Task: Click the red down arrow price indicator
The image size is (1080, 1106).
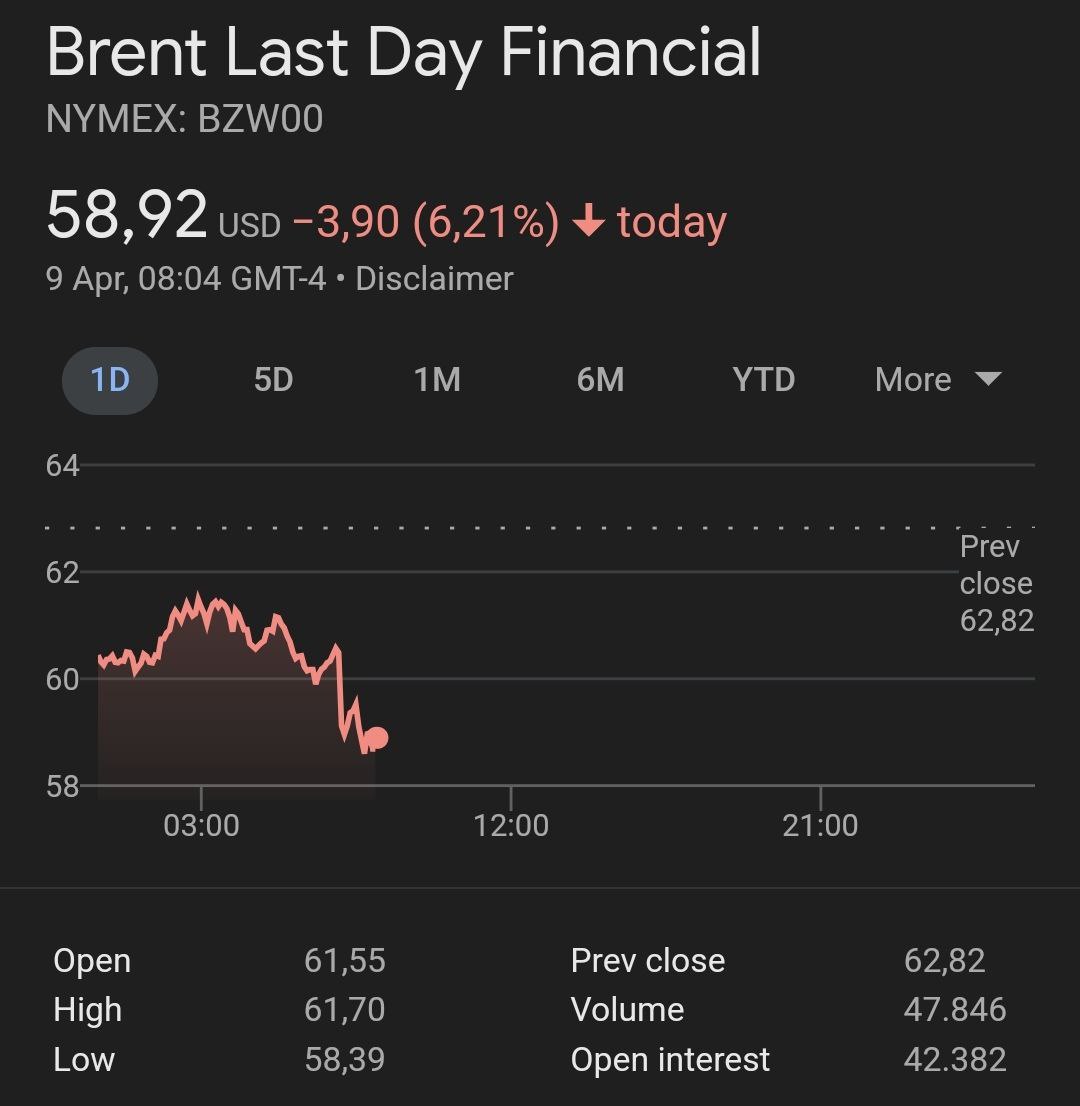Action: point(589,222)
